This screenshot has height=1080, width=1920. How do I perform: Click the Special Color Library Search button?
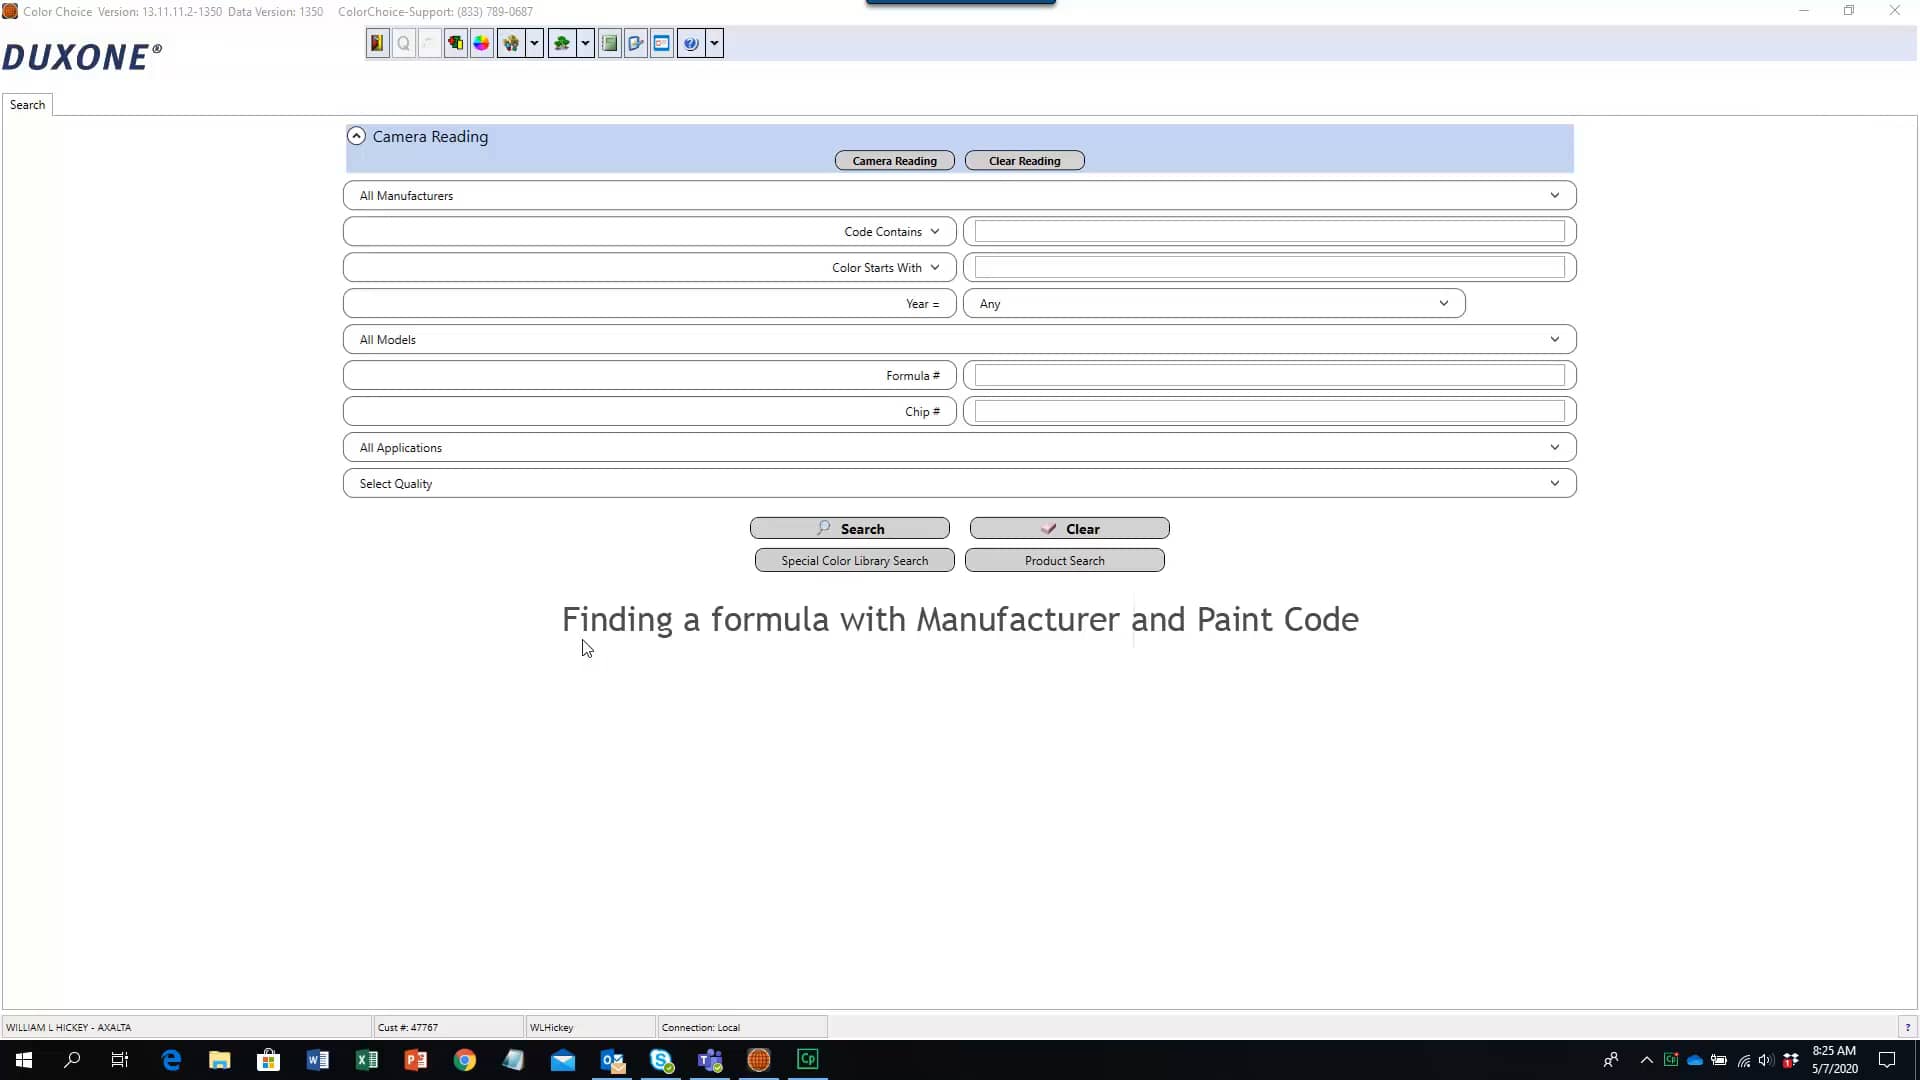click(x=854, y=560)
